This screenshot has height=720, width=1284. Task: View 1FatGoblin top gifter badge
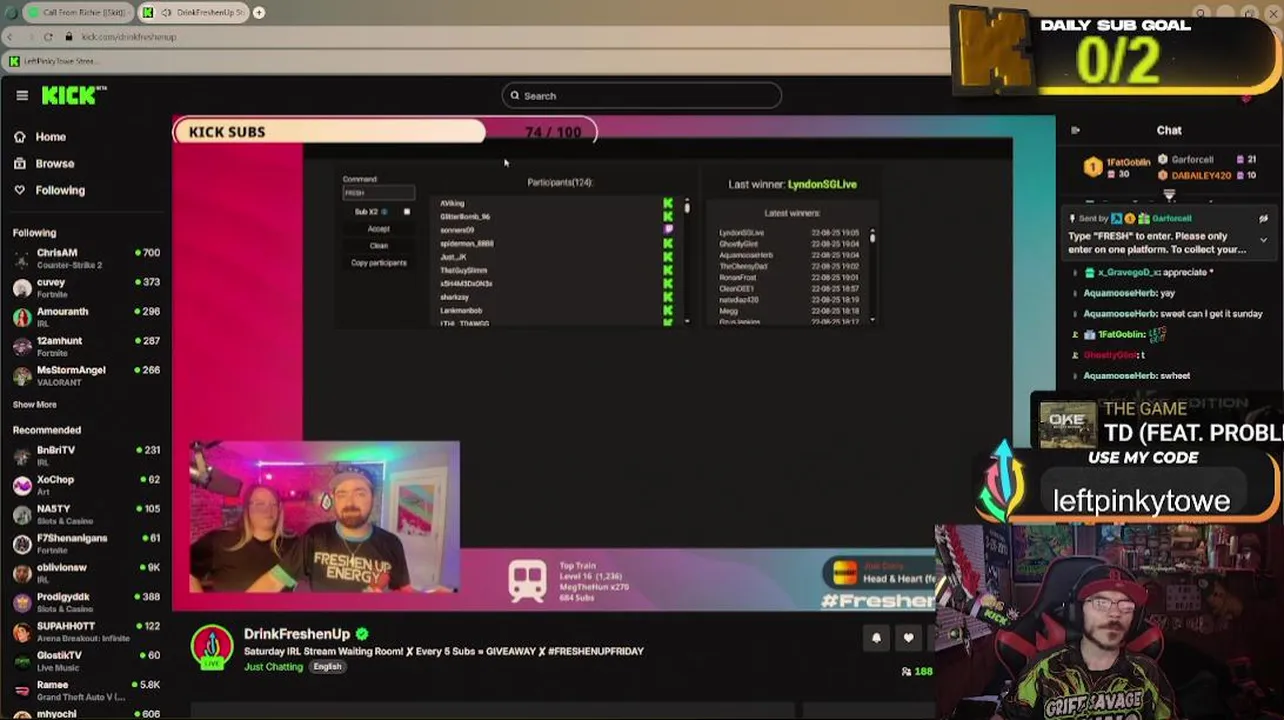click(1093, 167)
